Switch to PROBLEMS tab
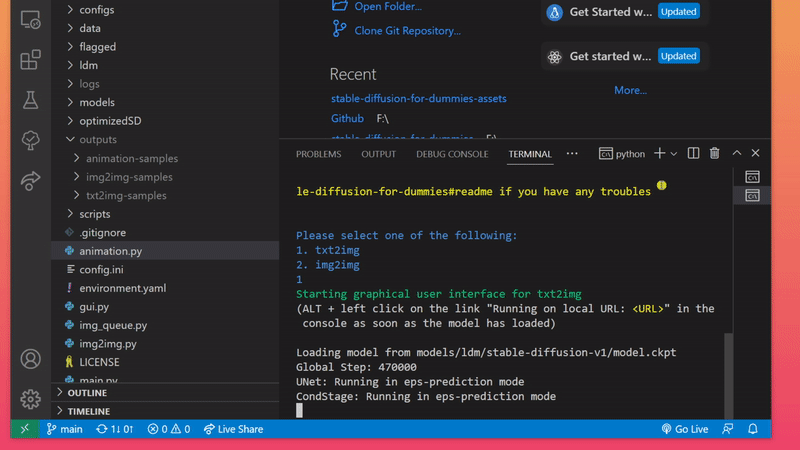800x450 pixels. (x=318, y=154)
